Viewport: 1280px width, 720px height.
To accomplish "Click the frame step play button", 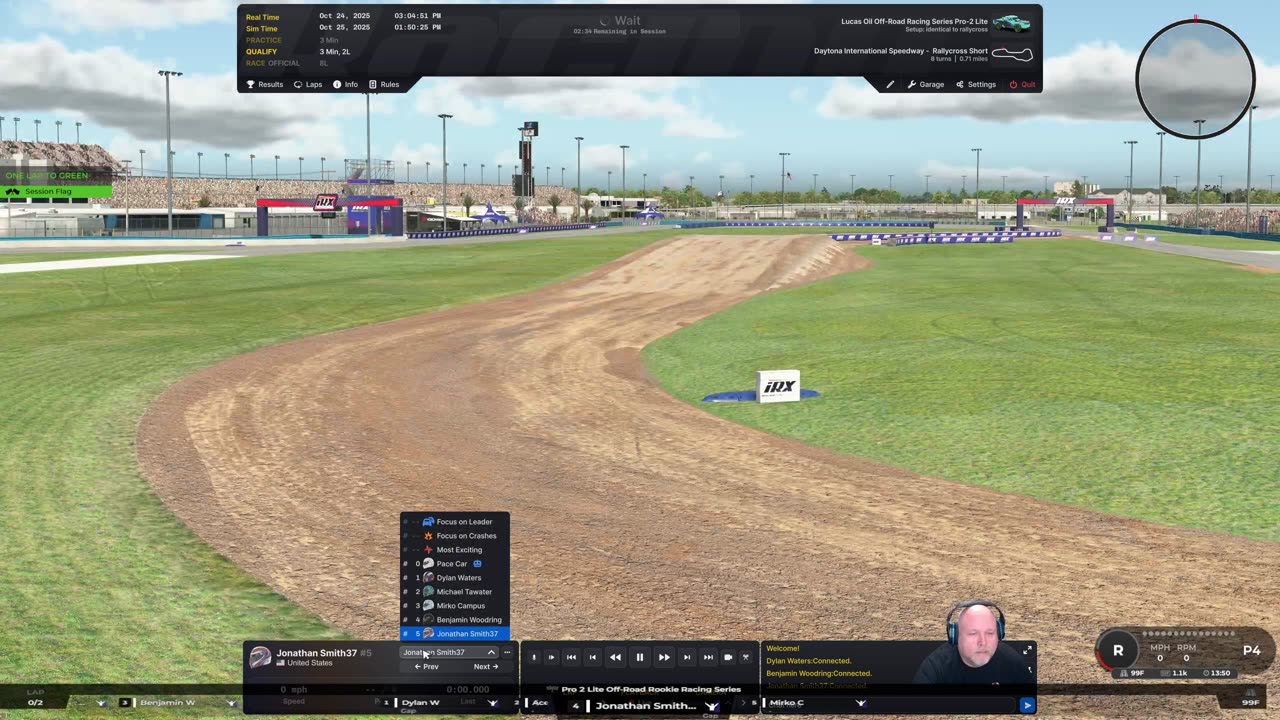I will (x=551, y=657).
